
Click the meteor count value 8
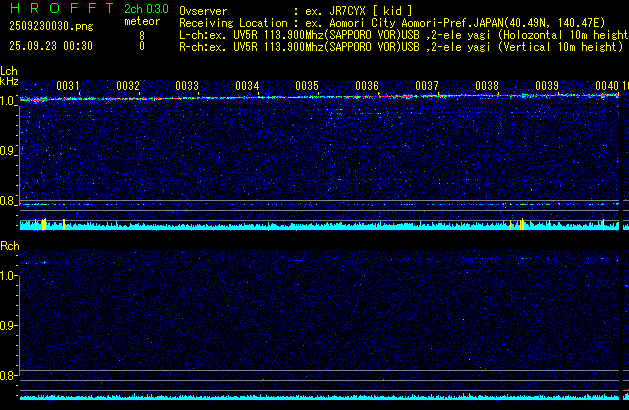(142, 34)
